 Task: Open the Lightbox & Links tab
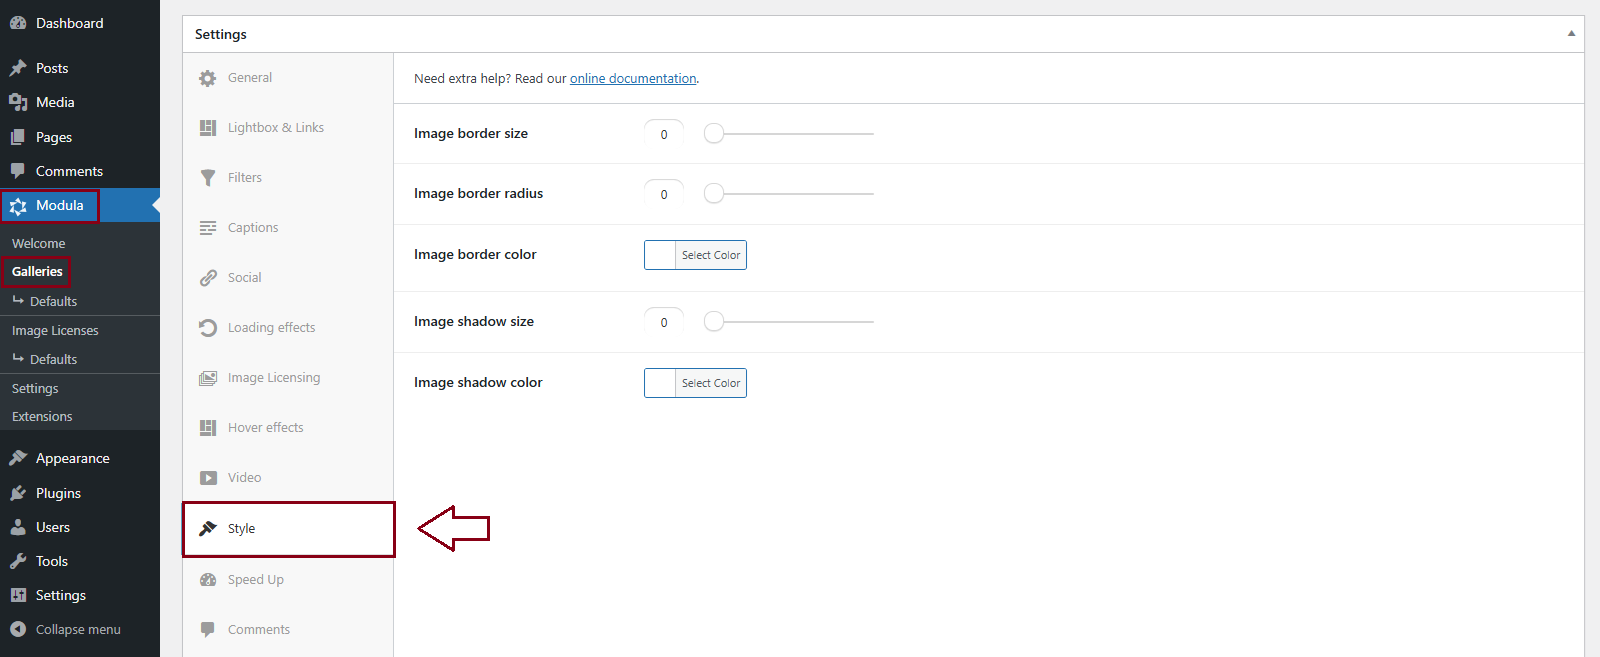tap(275, 128)
